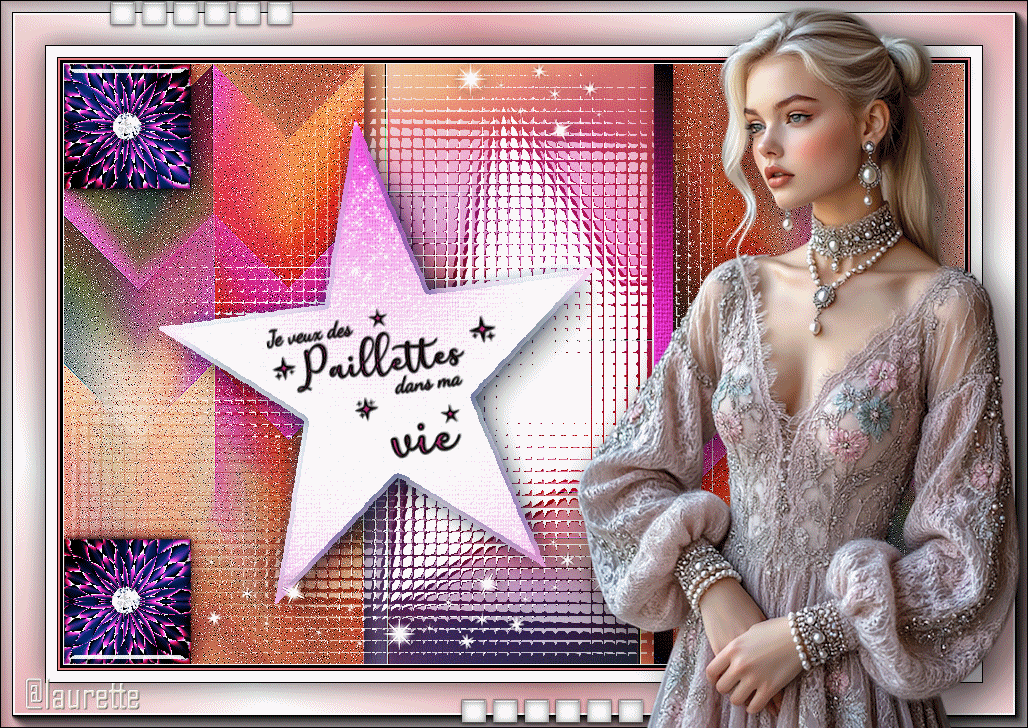The height and width of the screenshot is (728, 1028).
Task: Click the first white square in the bottom row
Action: 474,711
